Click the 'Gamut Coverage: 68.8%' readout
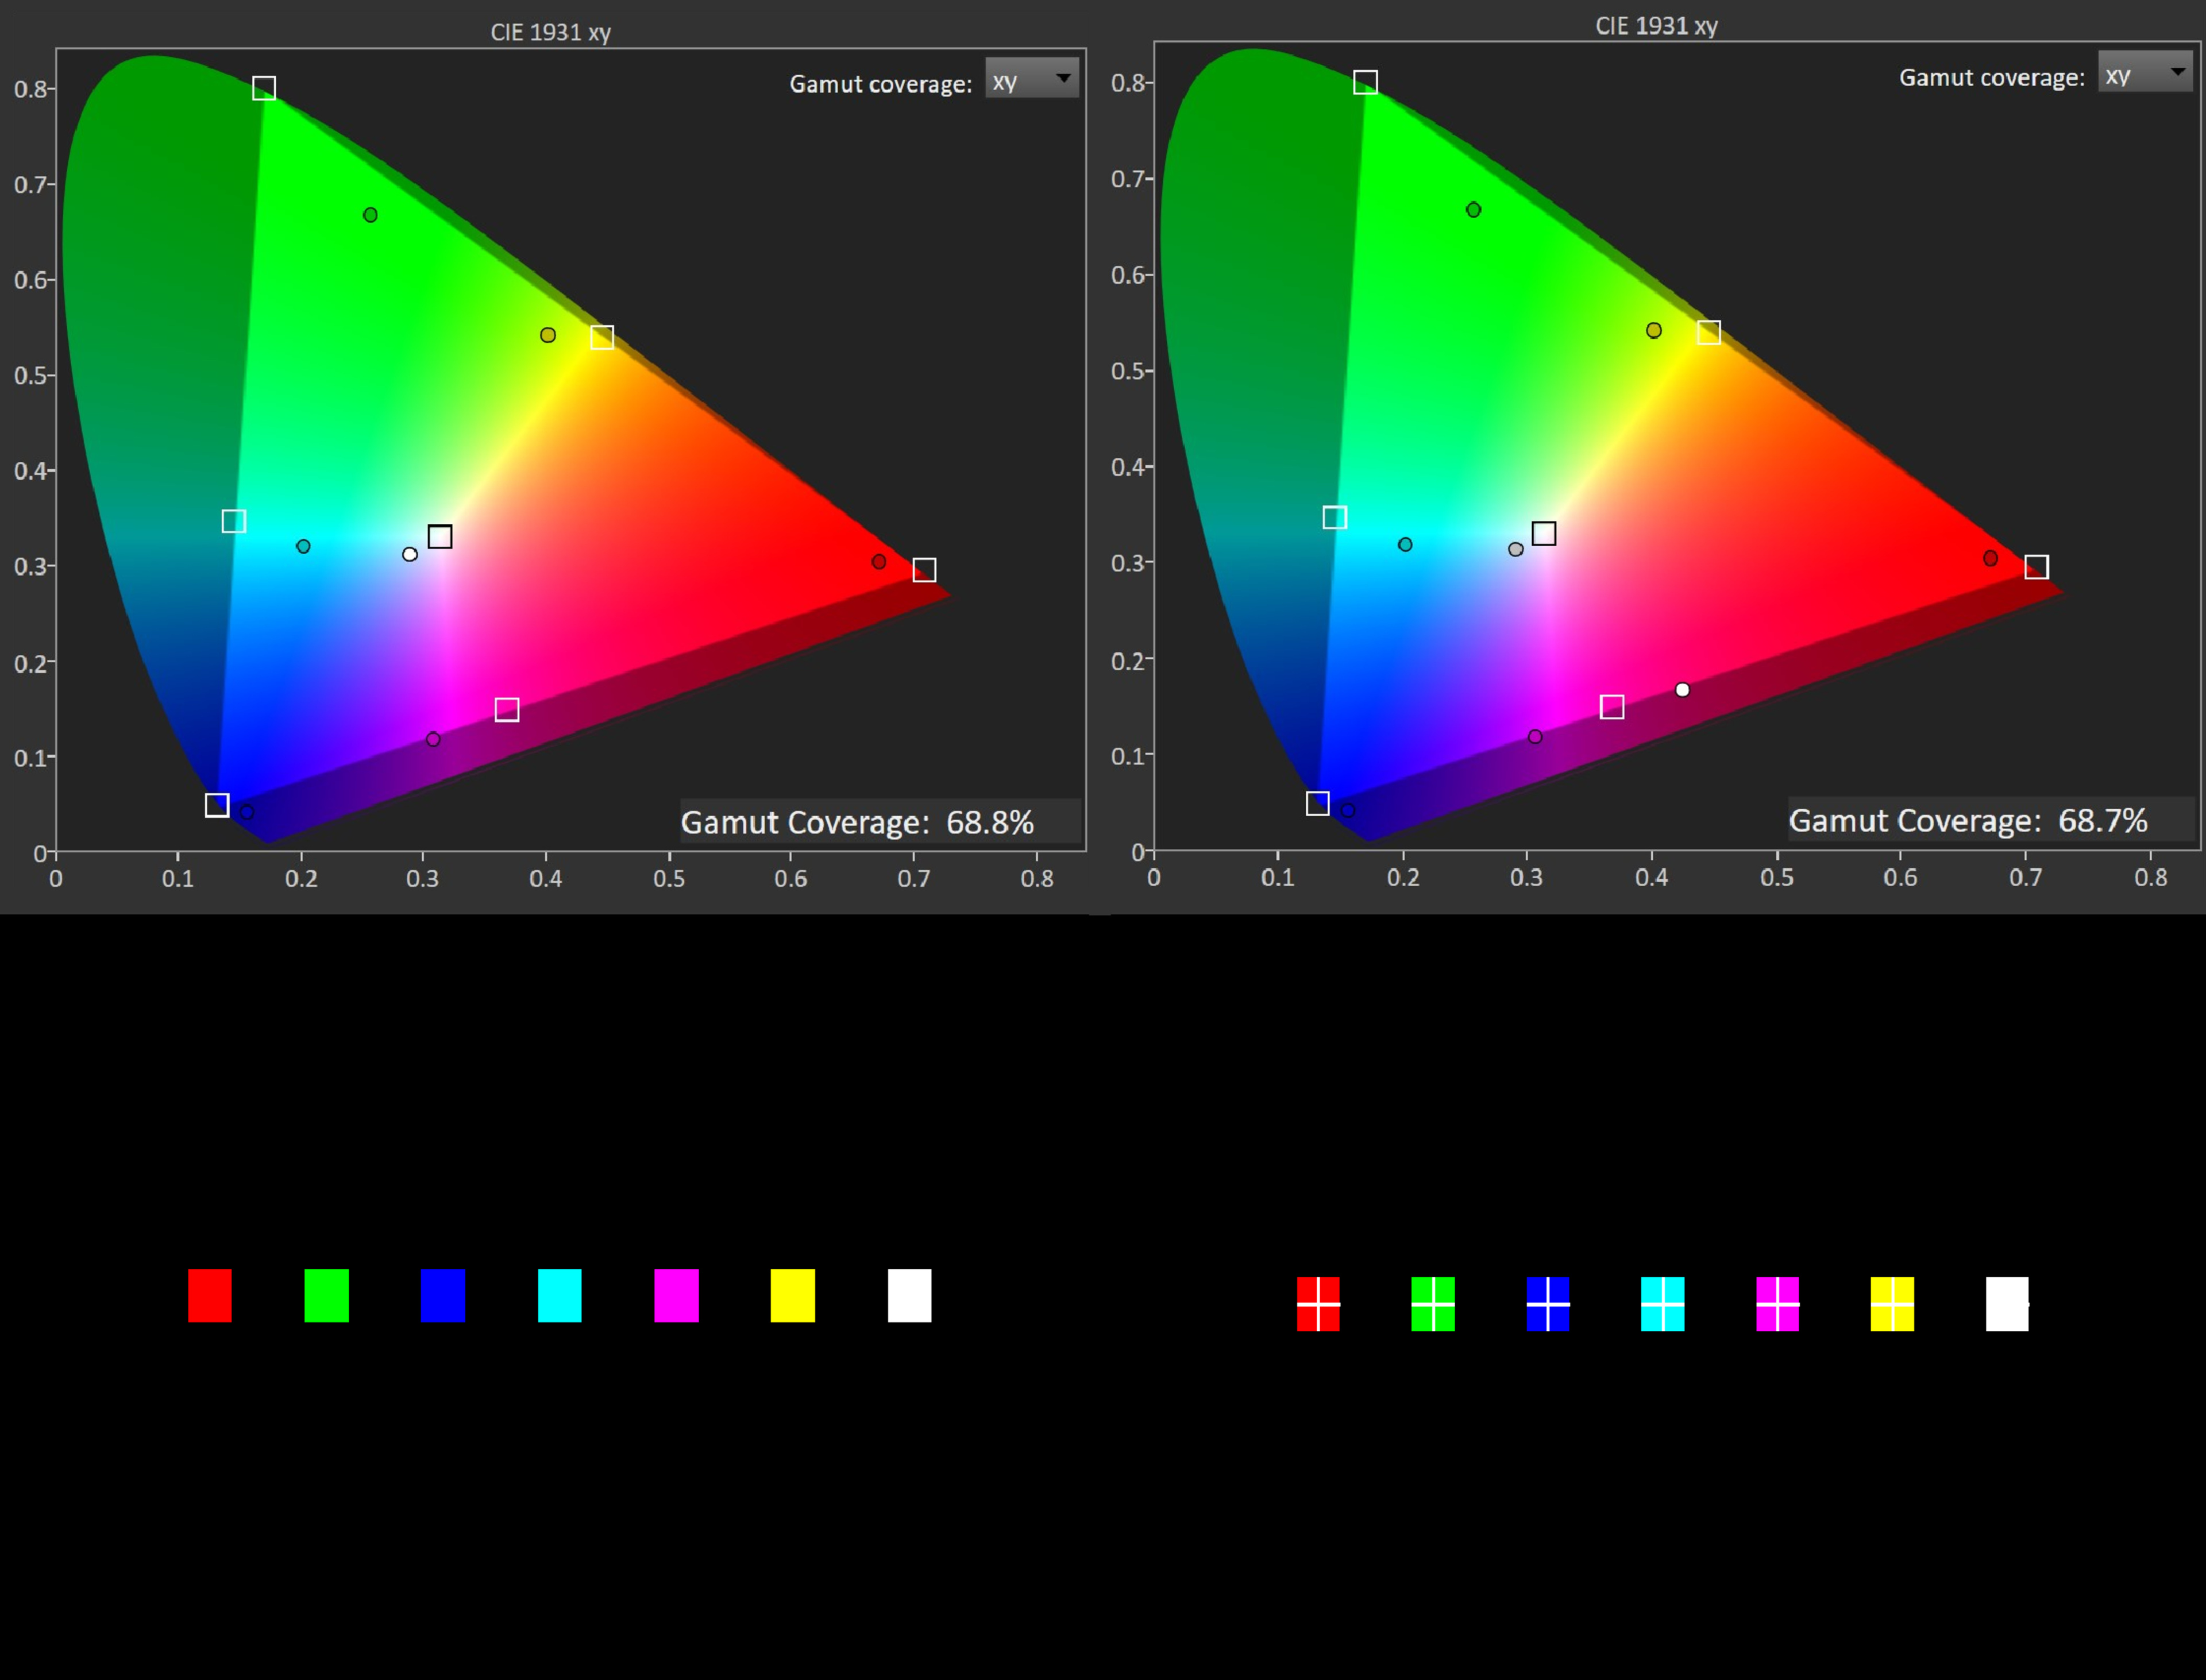This screenshot has height=1680, width=2206. [858, 823]
